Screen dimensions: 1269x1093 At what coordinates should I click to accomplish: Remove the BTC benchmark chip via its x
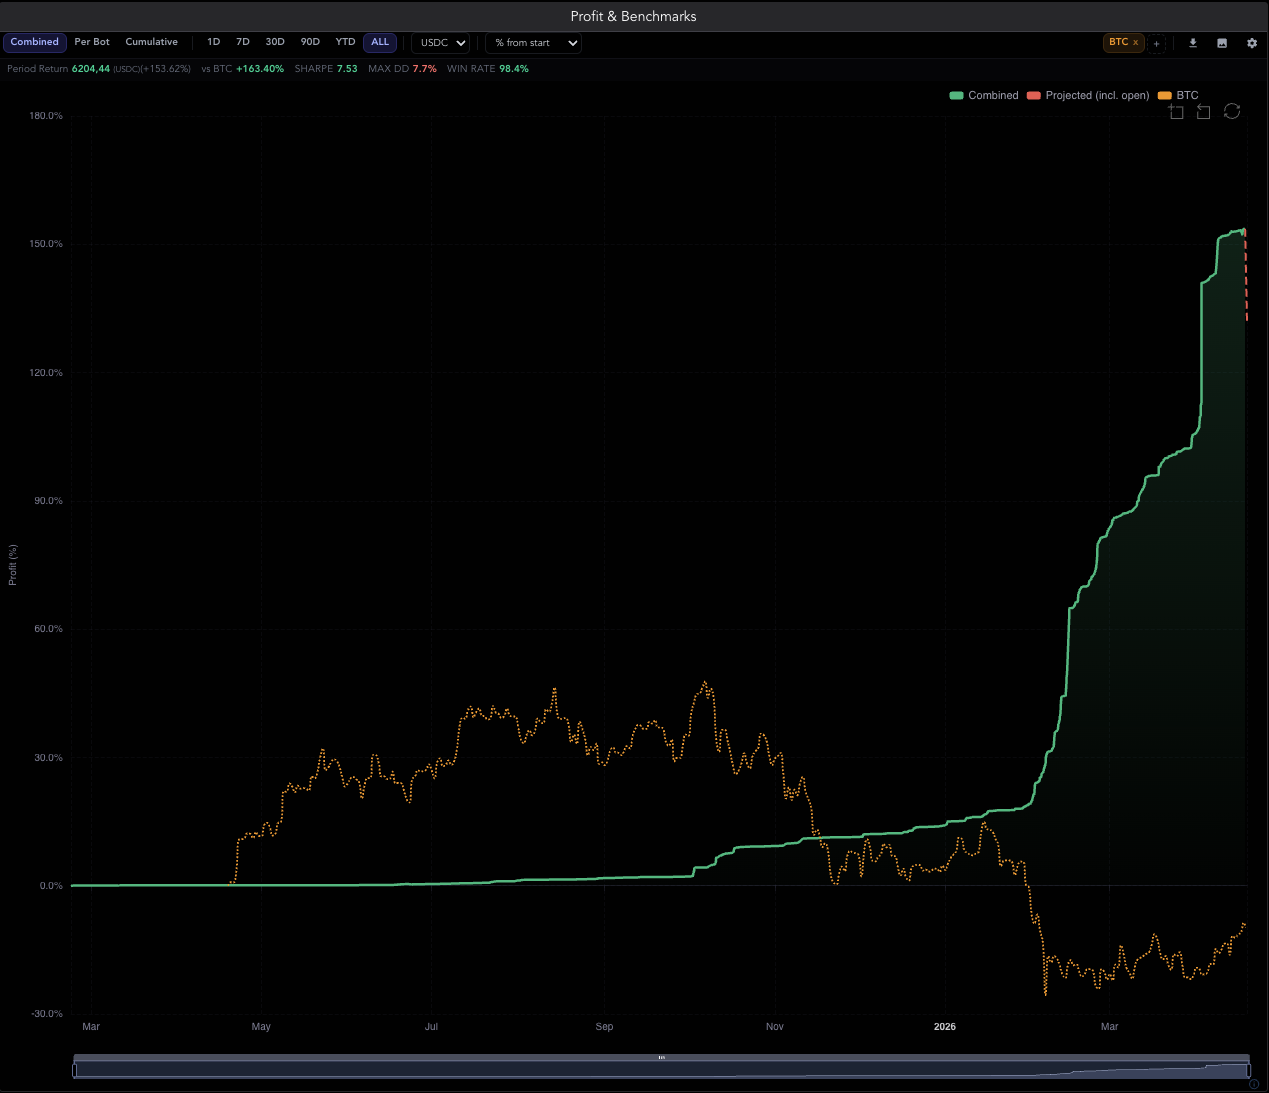pos(1135,42)
